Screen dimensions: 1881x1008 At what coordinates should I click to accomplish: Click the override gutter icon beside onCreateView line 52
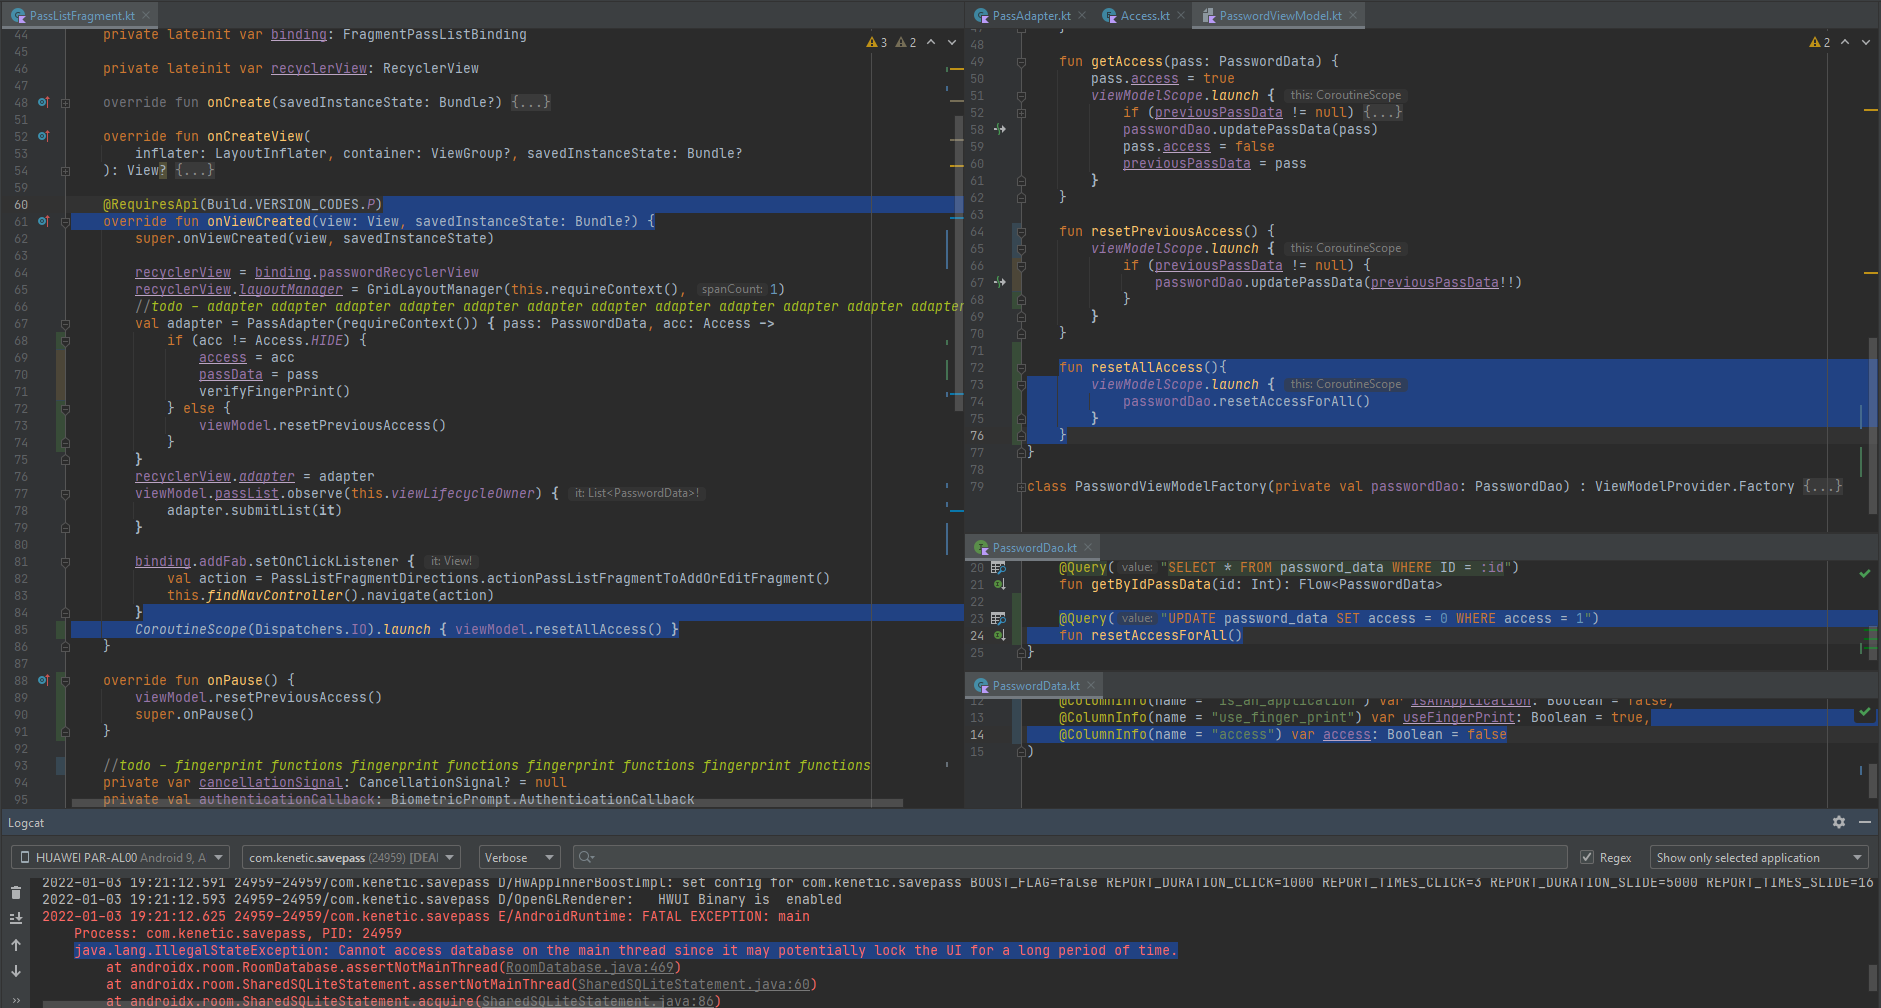43,136
